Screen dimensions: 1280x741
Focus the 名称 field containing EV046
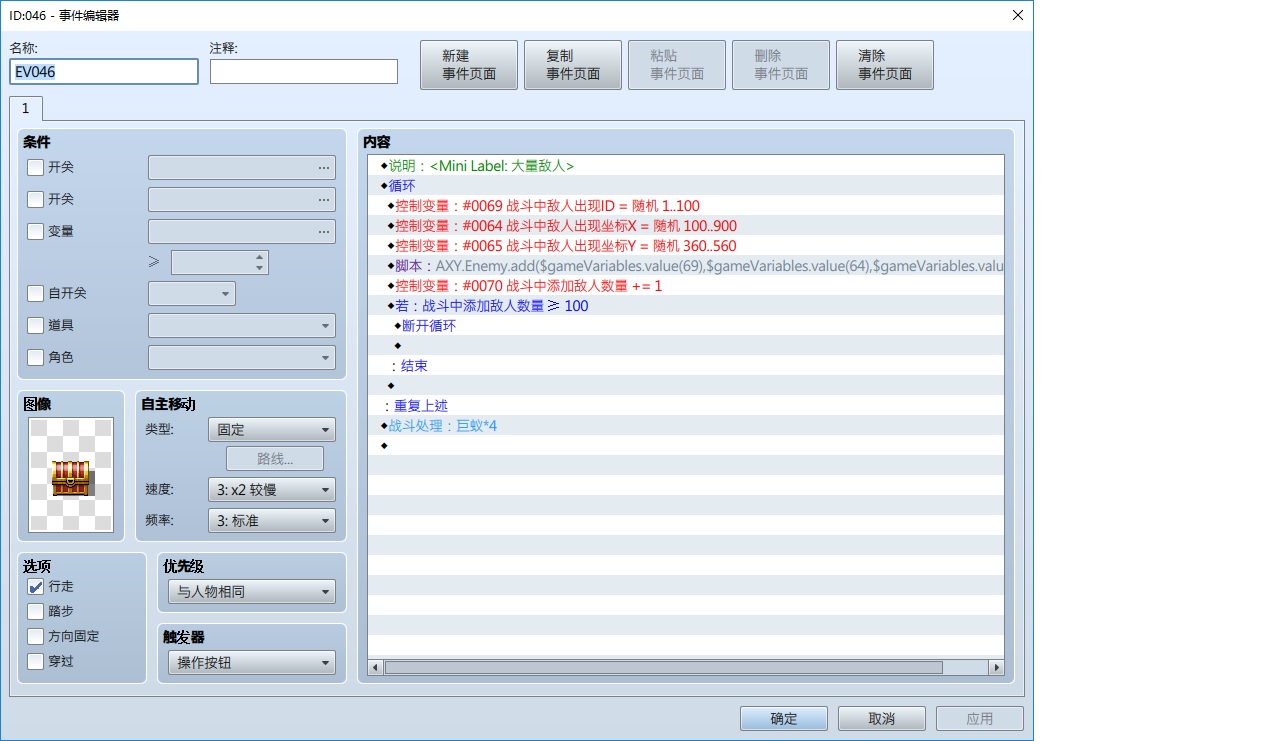tap(104, 72)
